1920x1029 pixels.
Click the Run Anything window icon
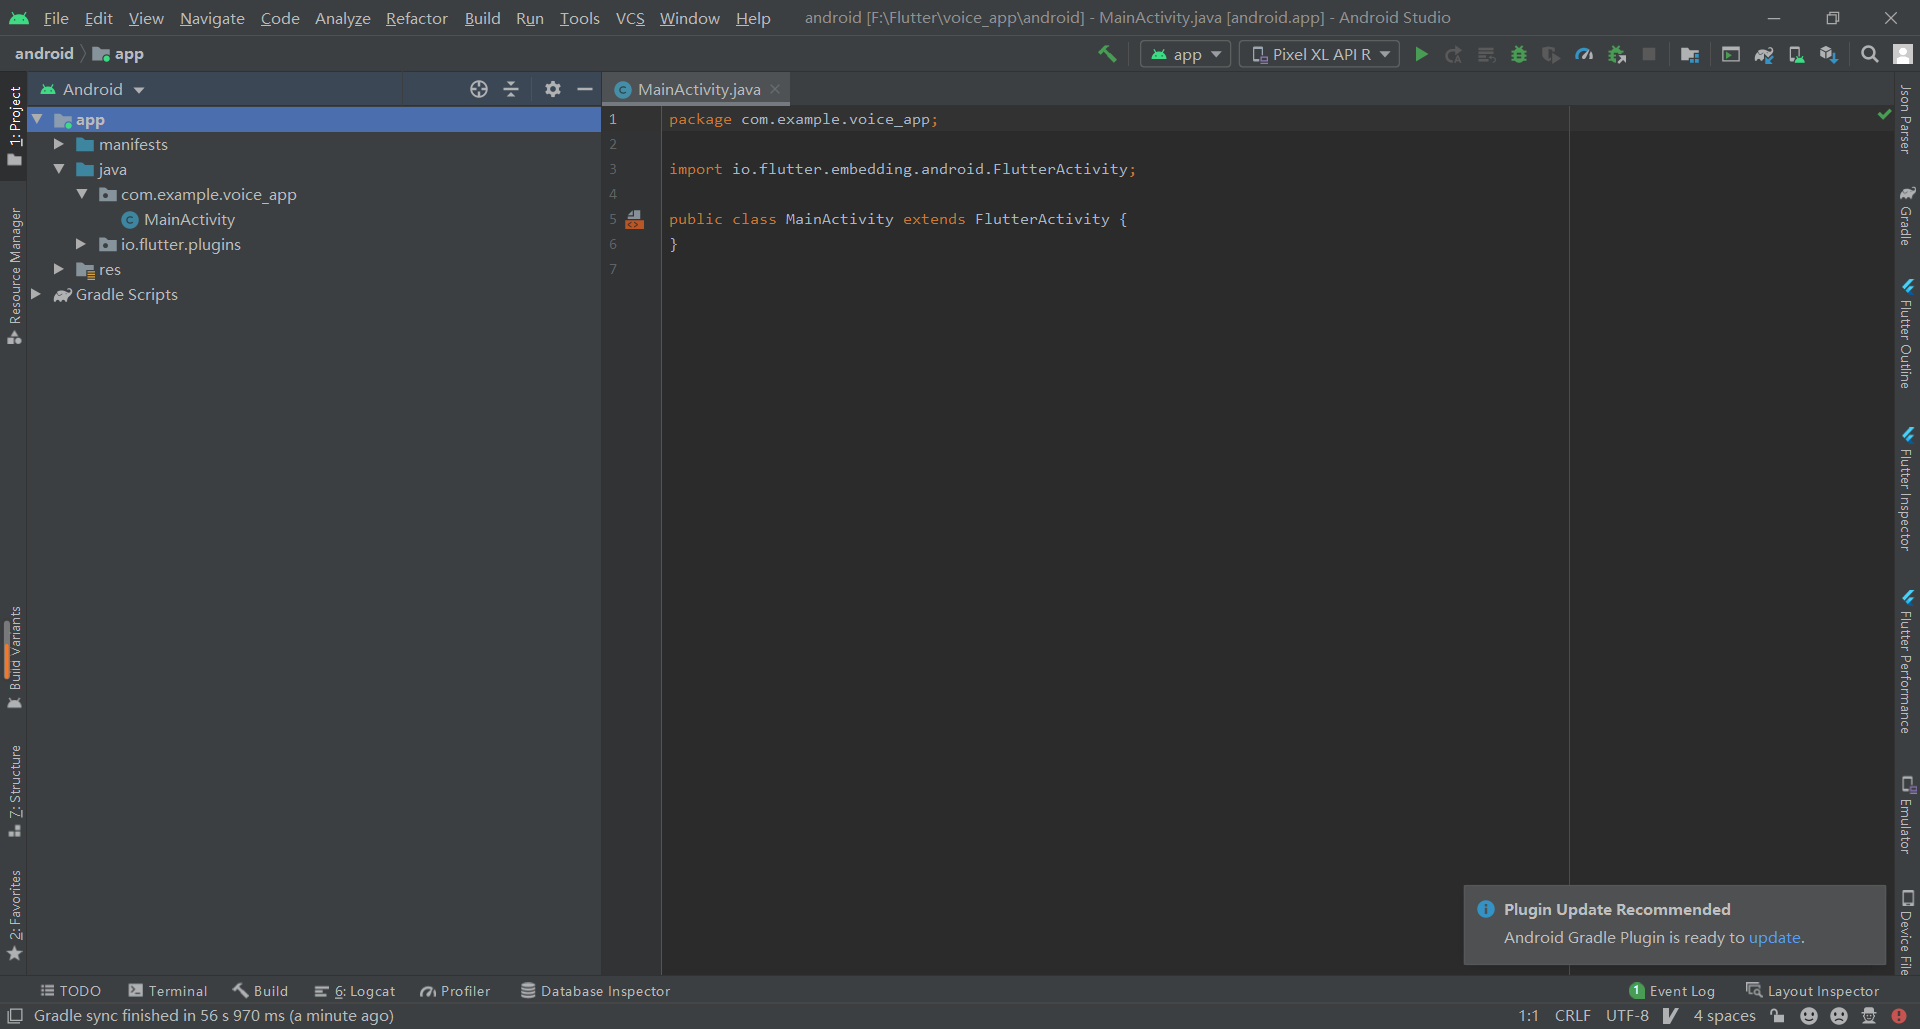point(1731,54)
